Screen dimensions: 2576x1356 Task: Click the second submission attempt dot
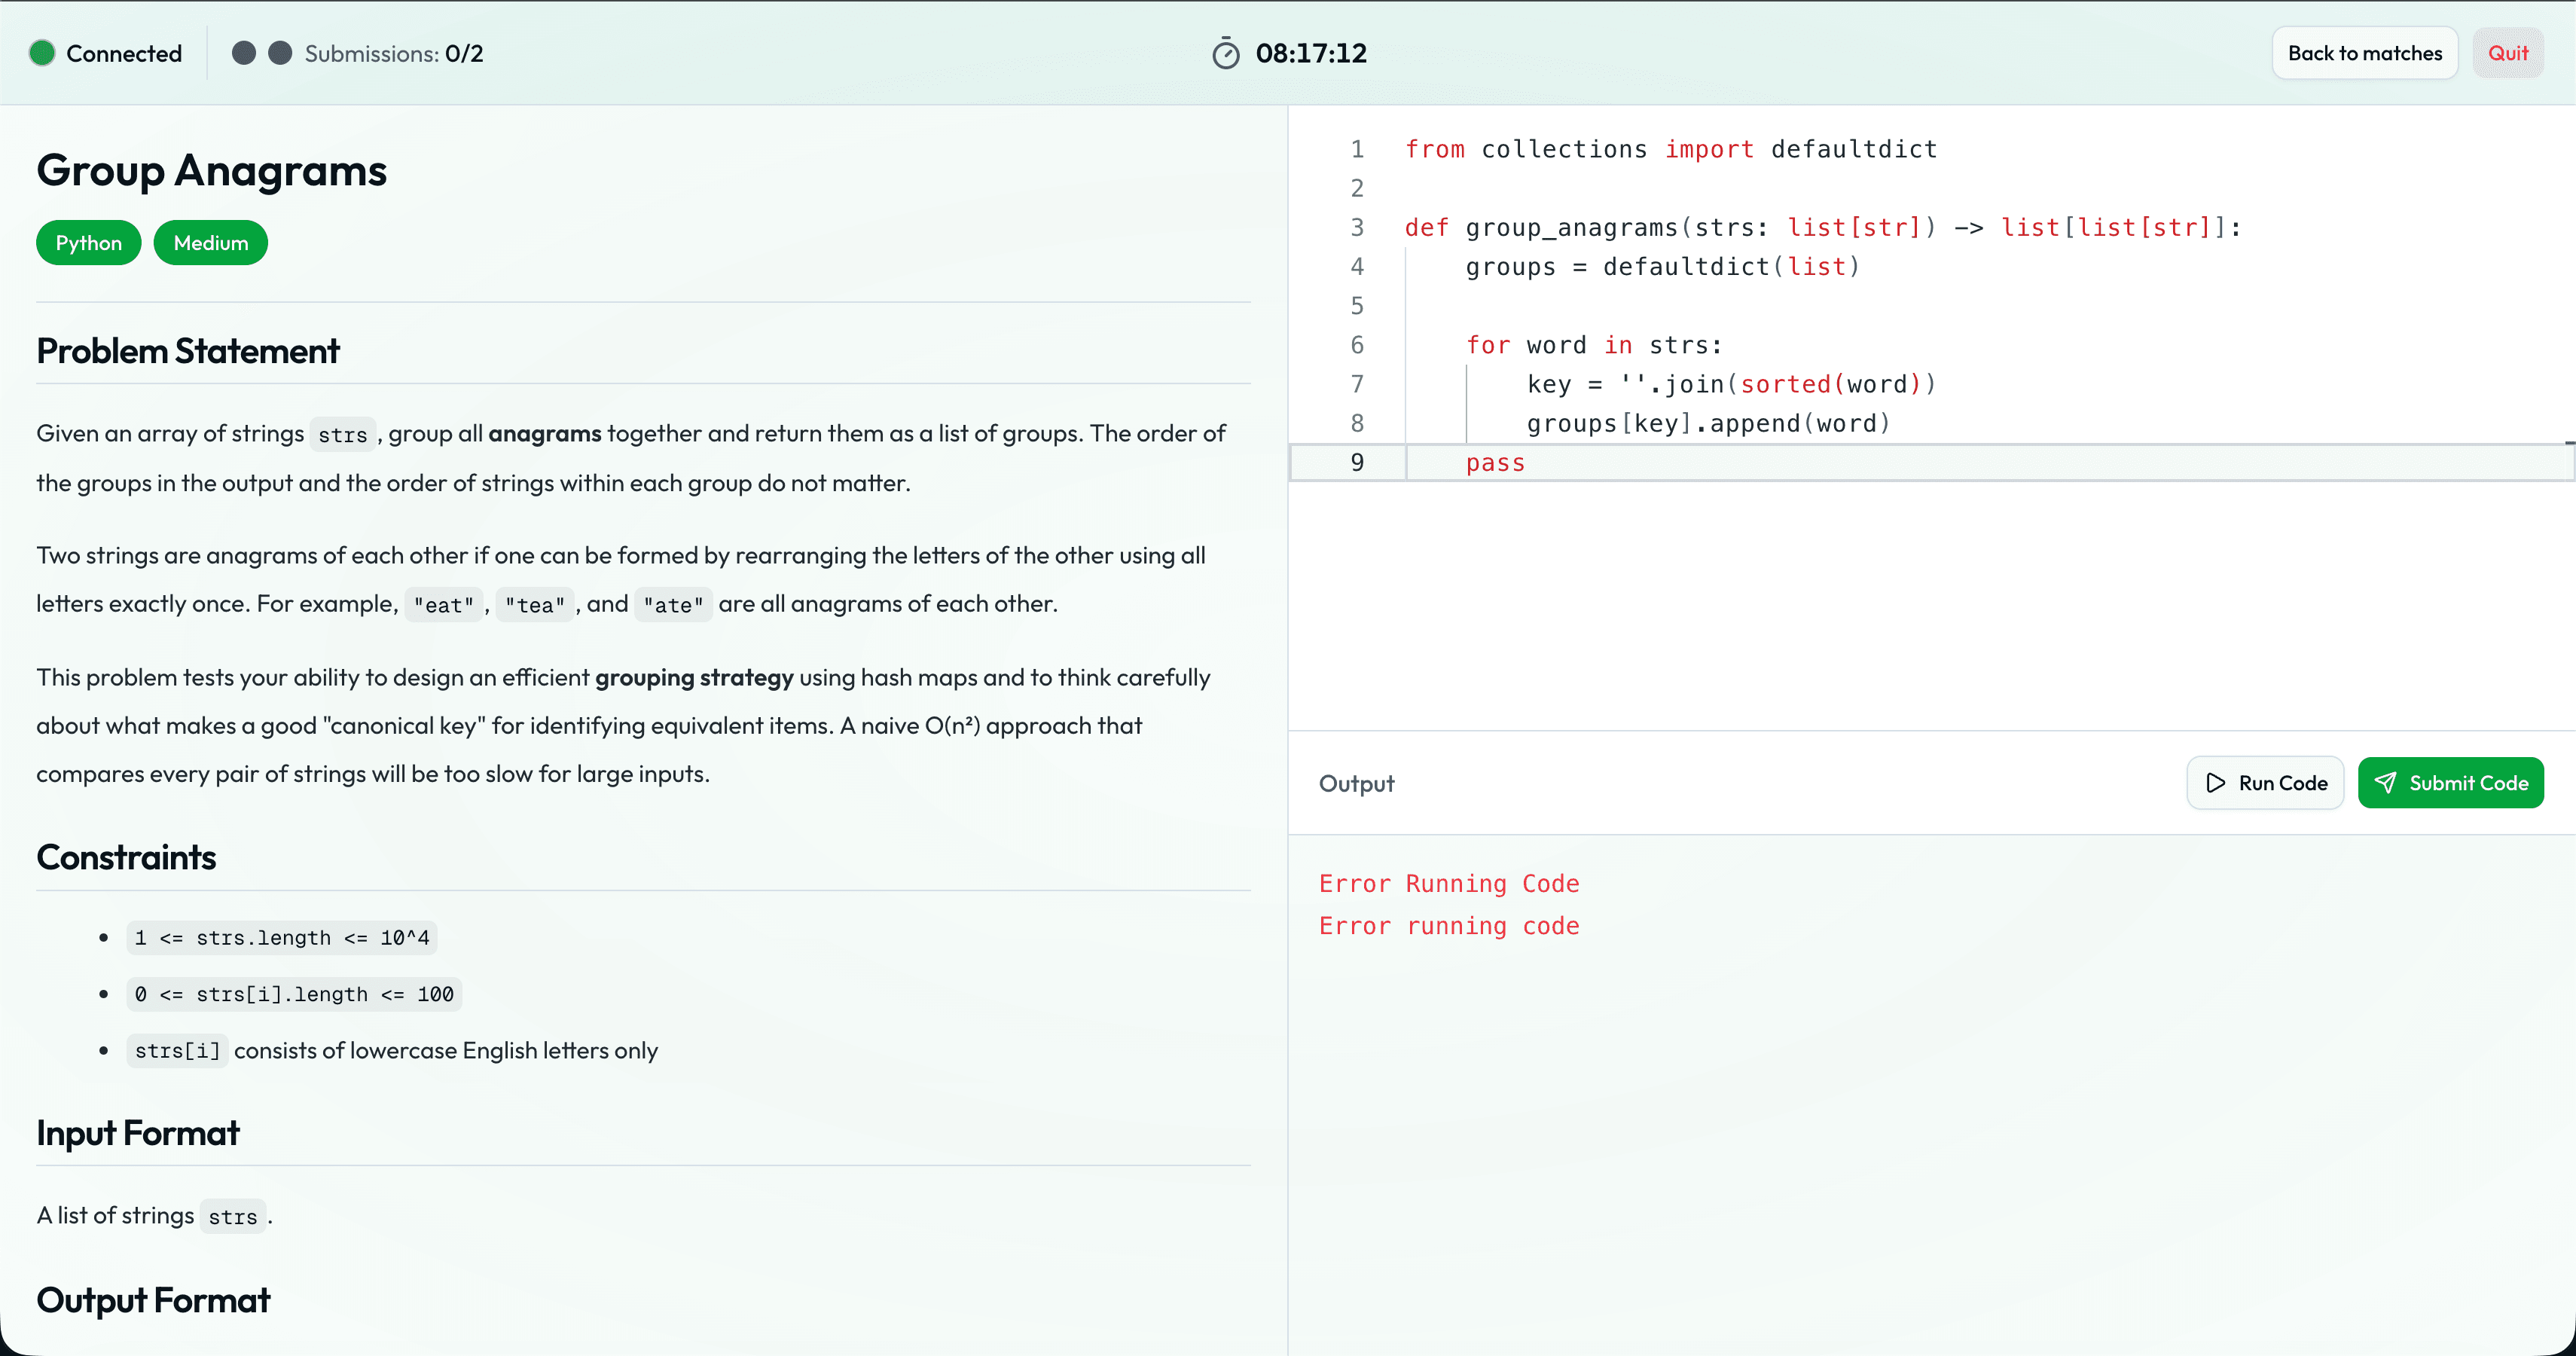click(280, 53)
